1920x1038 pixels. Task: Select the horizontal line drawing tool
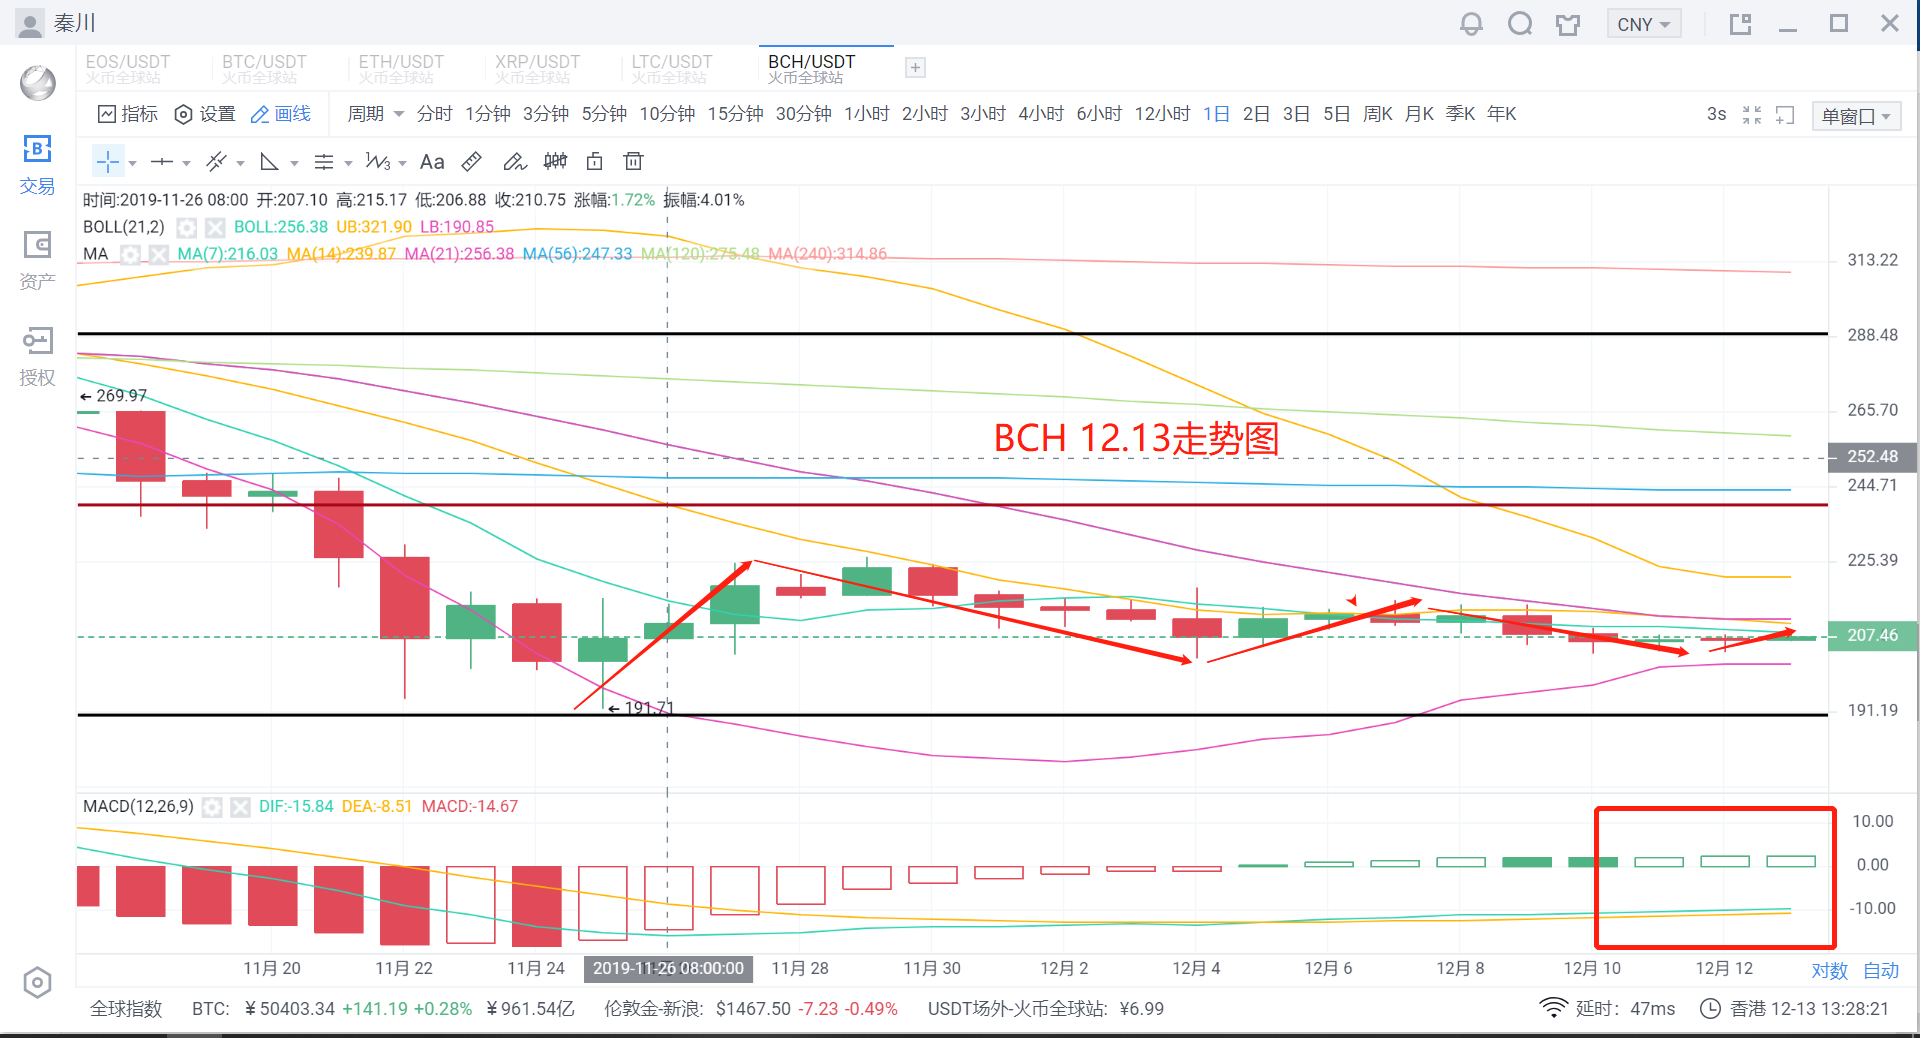coord(162,161)
